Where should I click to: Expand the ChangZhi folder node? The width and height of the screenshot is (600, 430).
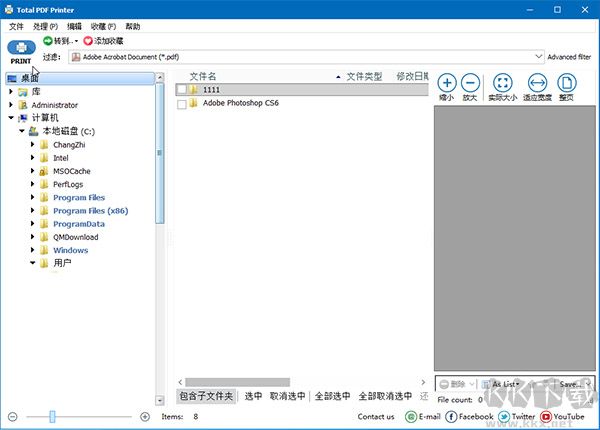(x=33, y=145)
